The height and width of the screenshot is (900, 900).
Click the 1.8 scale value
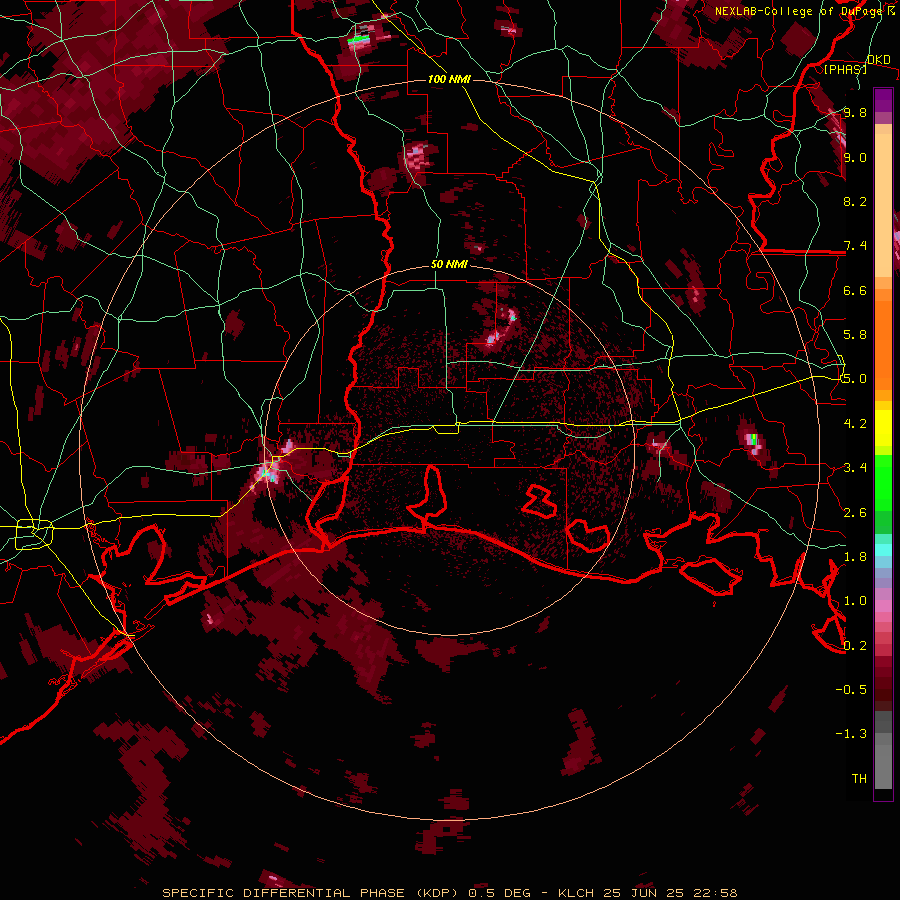point(855,557)
